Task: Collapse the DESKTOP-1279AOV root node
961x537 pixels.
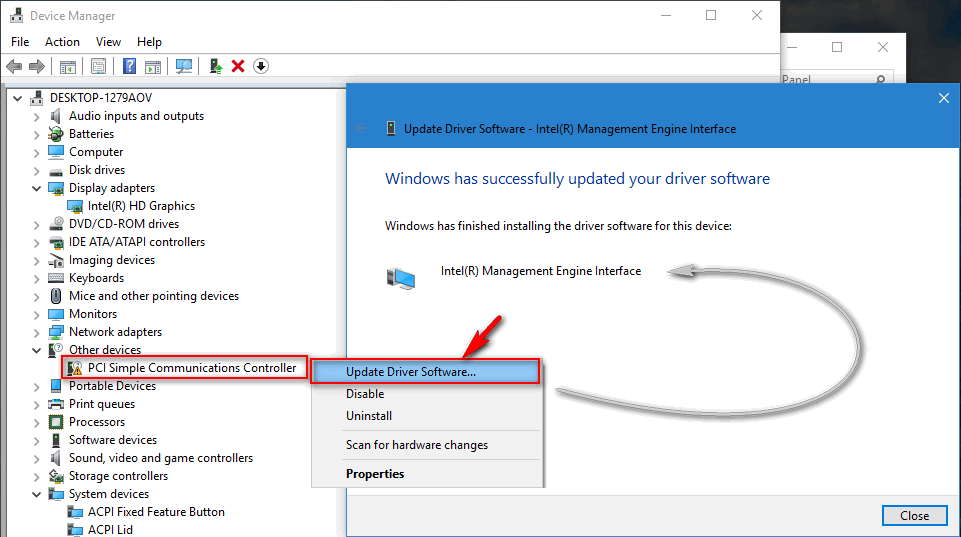Action: pyautogui.click(x=17, y=98)
